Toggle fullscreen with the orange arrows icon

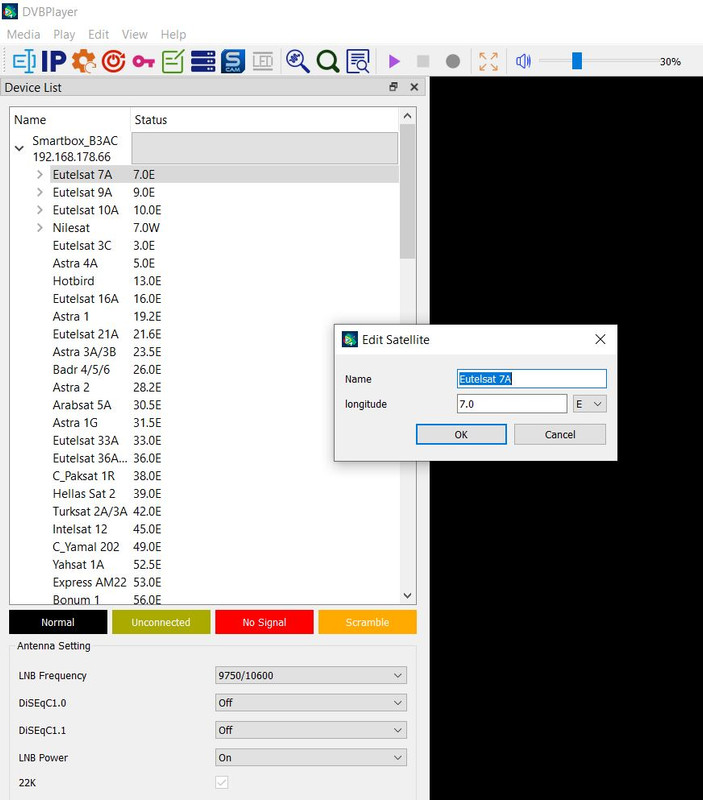click(x=488, y=61)
